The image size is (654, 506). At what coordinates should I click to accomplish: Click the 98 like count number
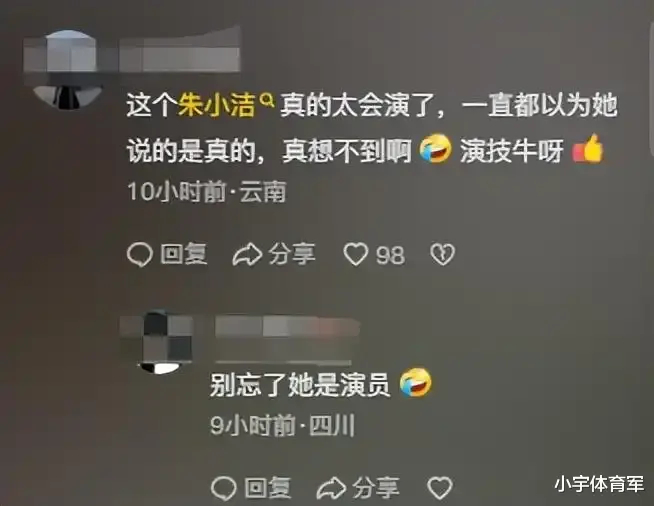390,255
